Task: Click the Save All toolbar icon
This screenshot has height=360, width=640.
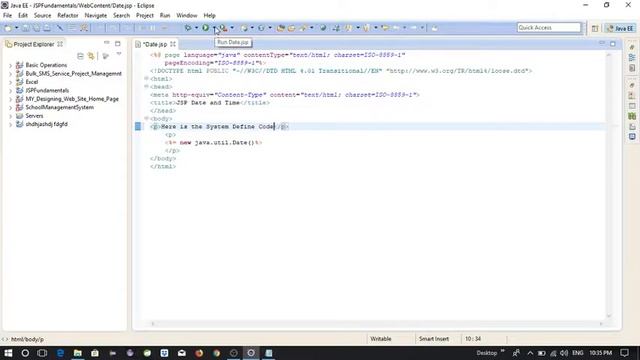Action: 36,28
